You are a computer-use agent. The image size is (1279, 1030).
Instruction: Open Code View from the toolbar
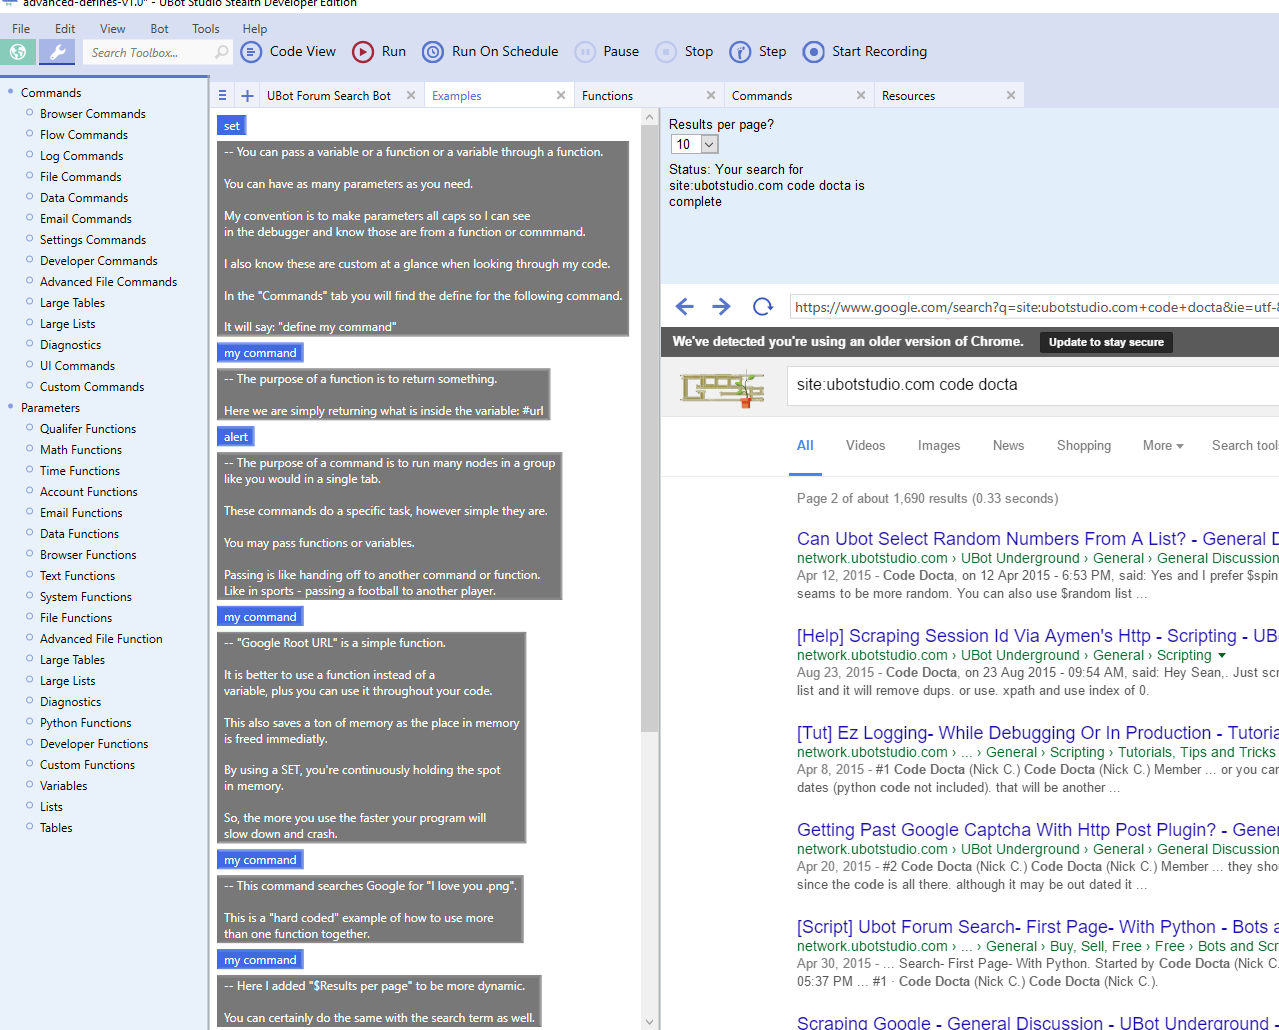click(x=289, y=52)
